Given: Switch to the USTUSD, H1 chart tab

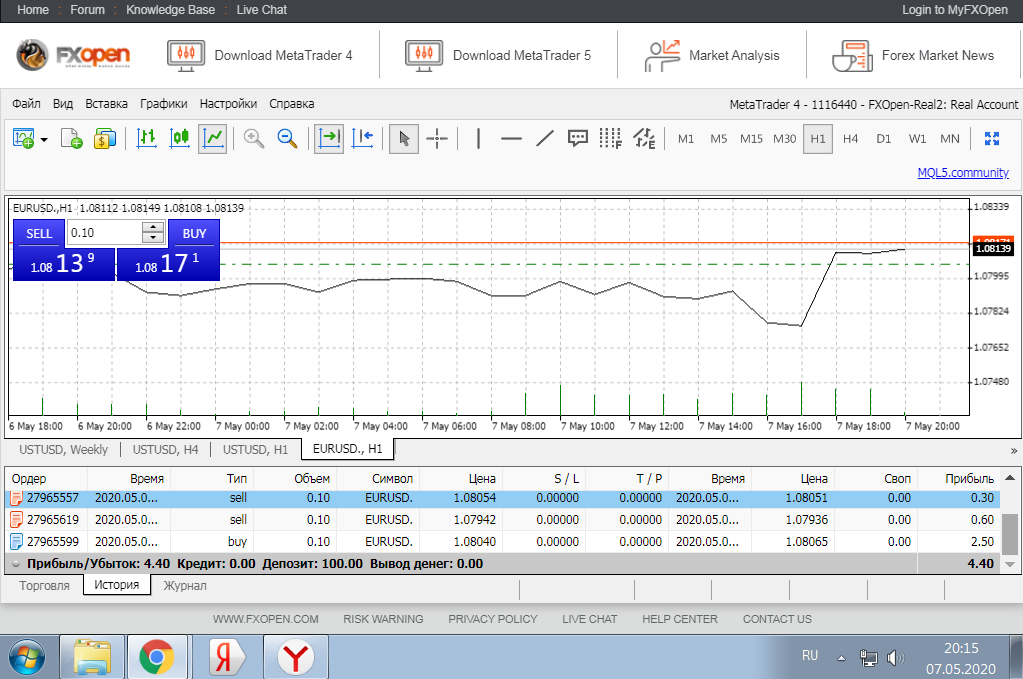Looking at the screenshot, I should [x=255, y=449].
